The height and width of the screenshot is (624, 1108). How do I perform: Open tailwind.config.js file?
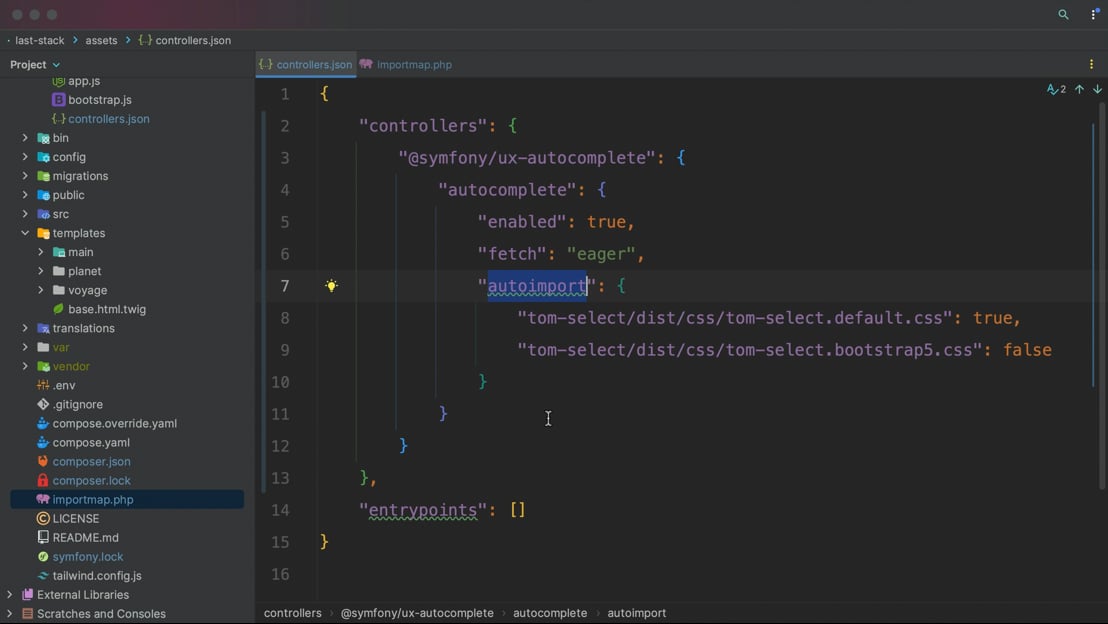(96, 575)
